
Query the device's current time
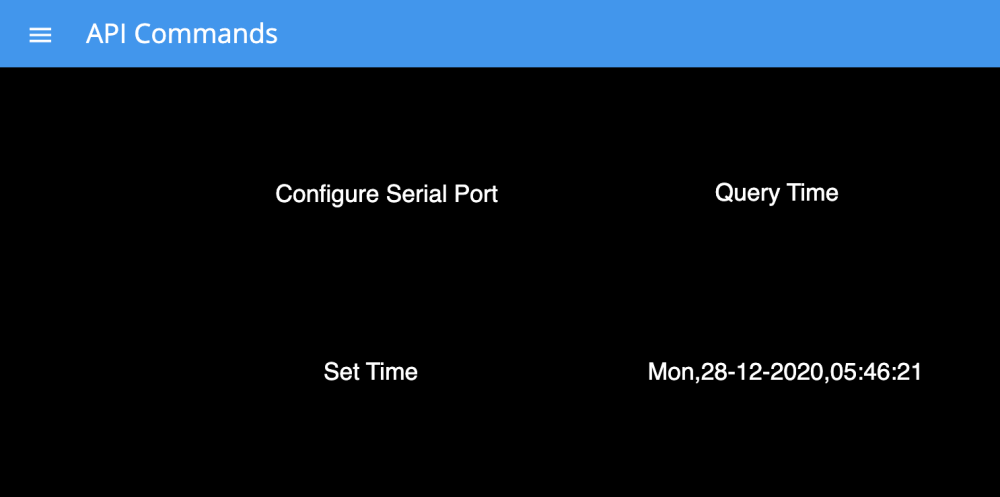pos(776,192)
